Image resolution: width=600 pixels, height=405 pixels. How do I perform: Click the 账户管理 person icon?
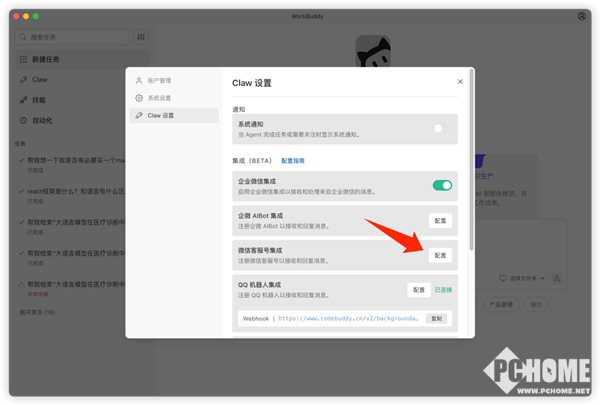click(139, 81)
